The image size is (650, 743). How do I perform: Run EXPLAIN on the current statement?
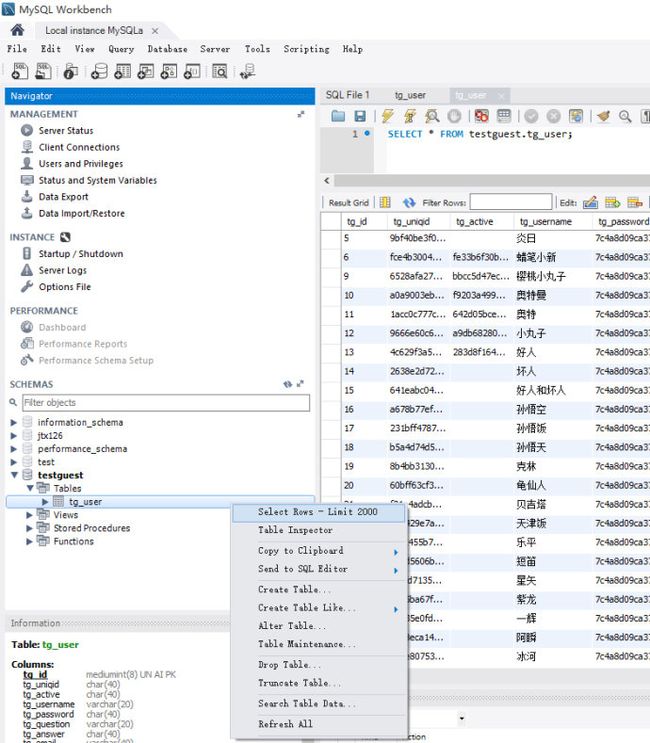point(432,116)
